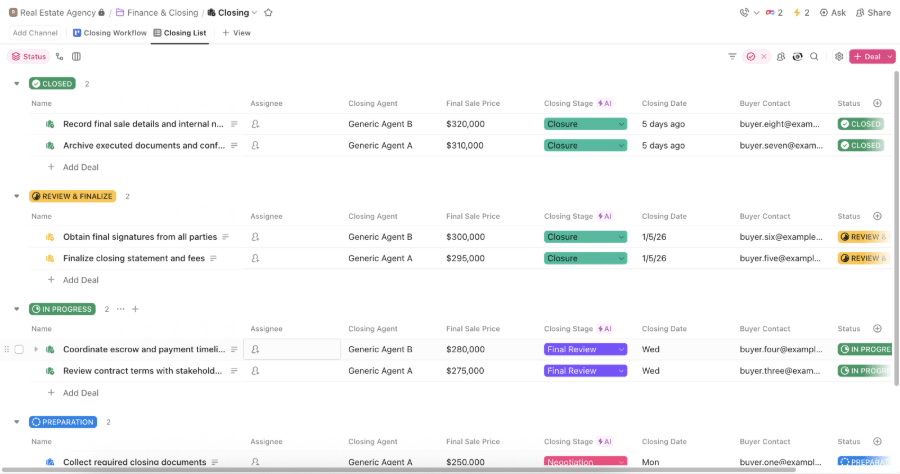The height and width of the screenshot is (474, 900).
Task: Open the assignees filter icon in toolbar
Action: (781, 56)
